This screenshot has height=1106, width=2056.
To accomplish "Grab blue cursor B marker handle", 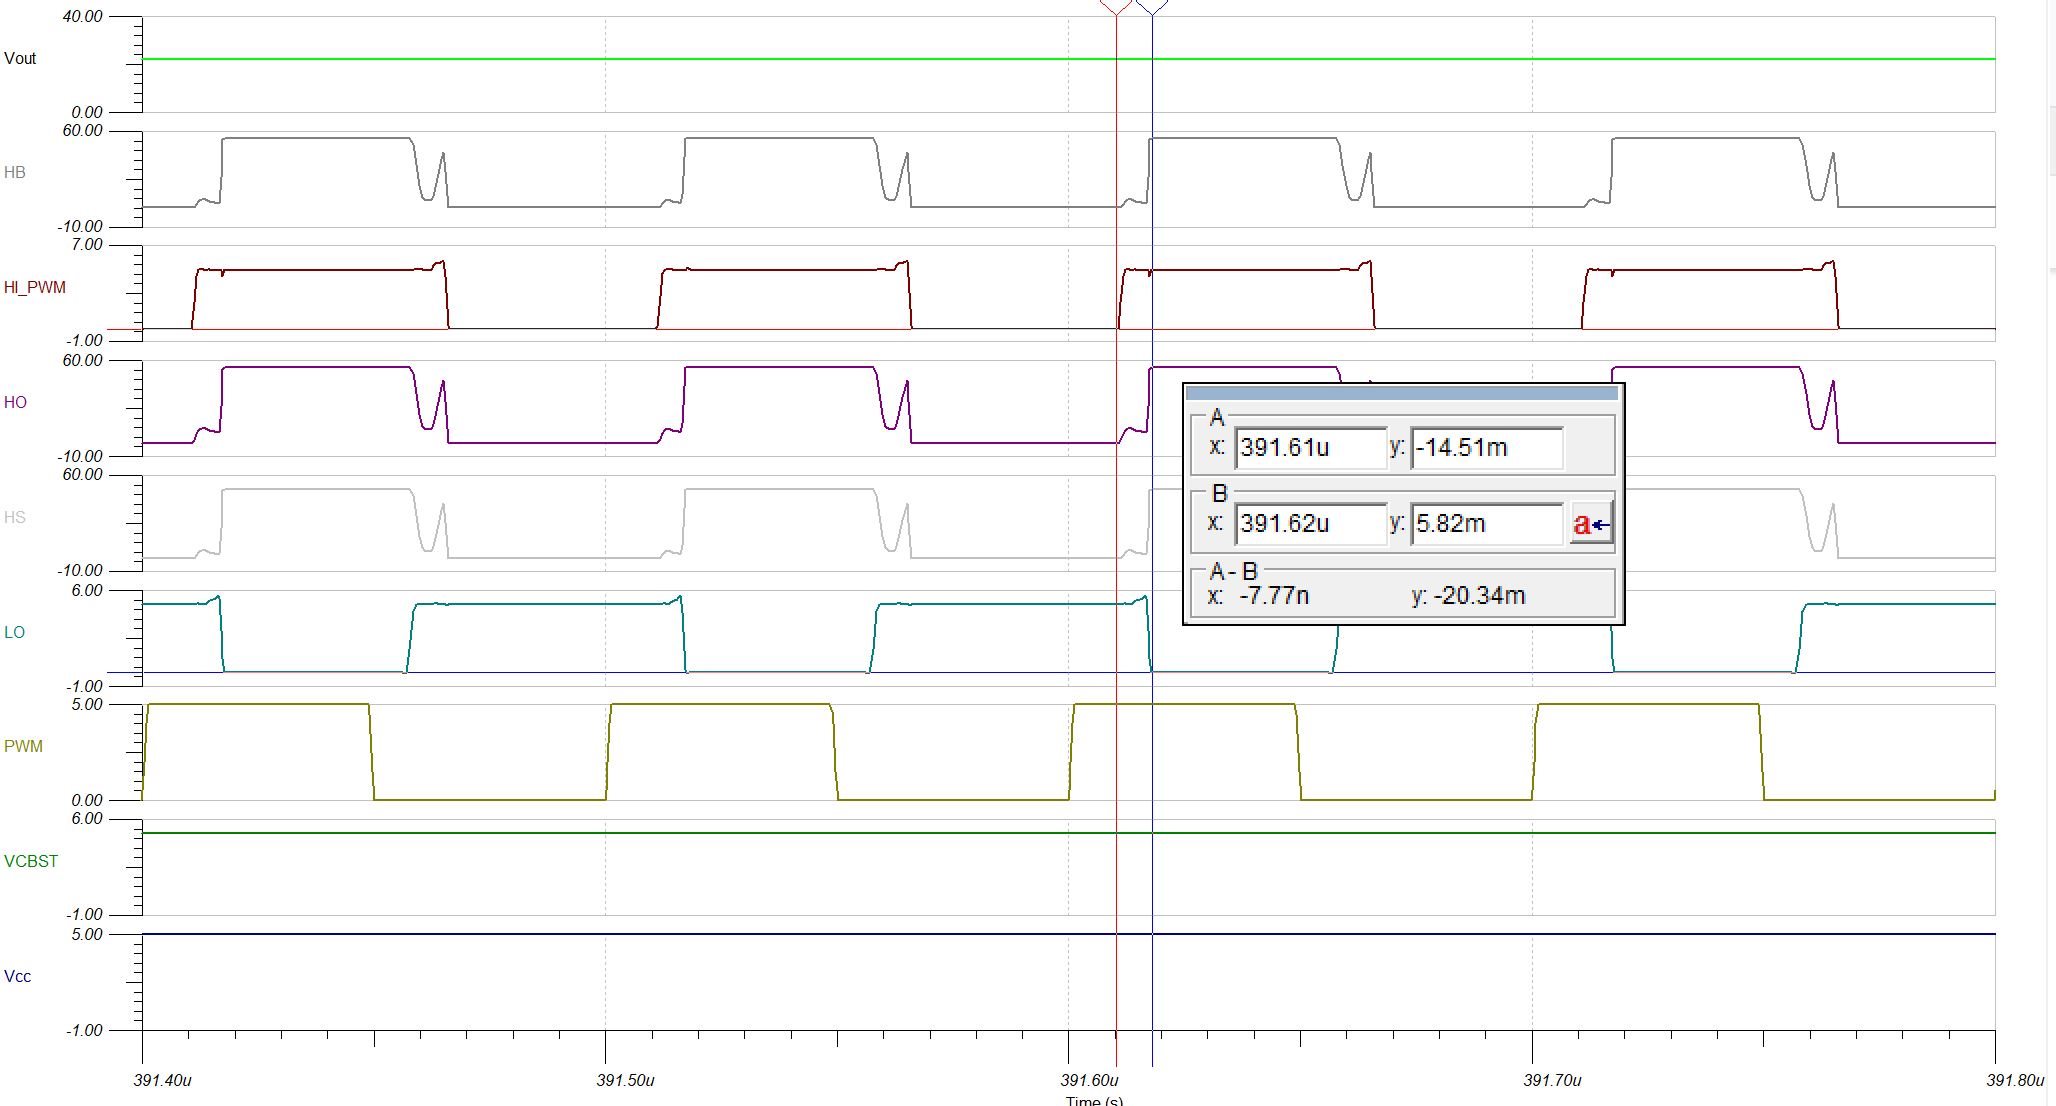I will [1152, 7].
